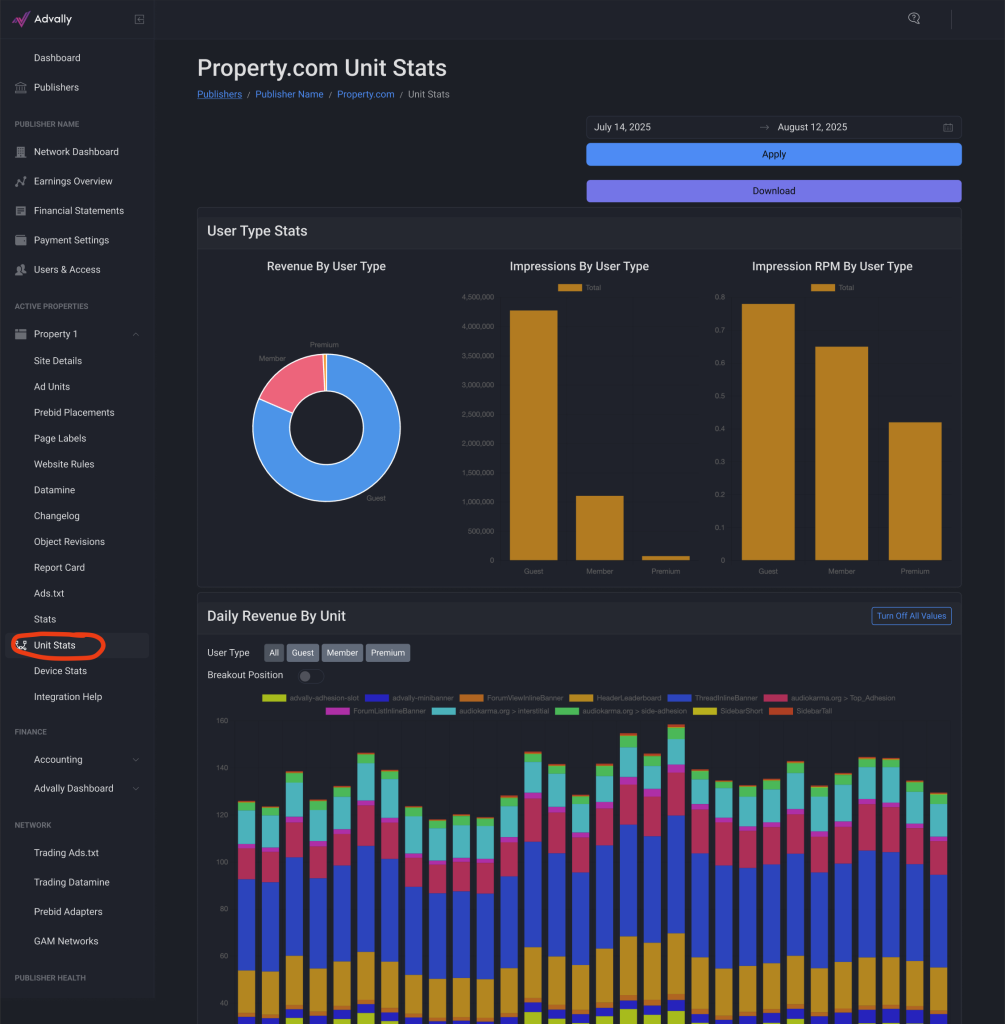
Task: Open the Publisher Name breadcrumb link
Action: (x=289, y=95)
